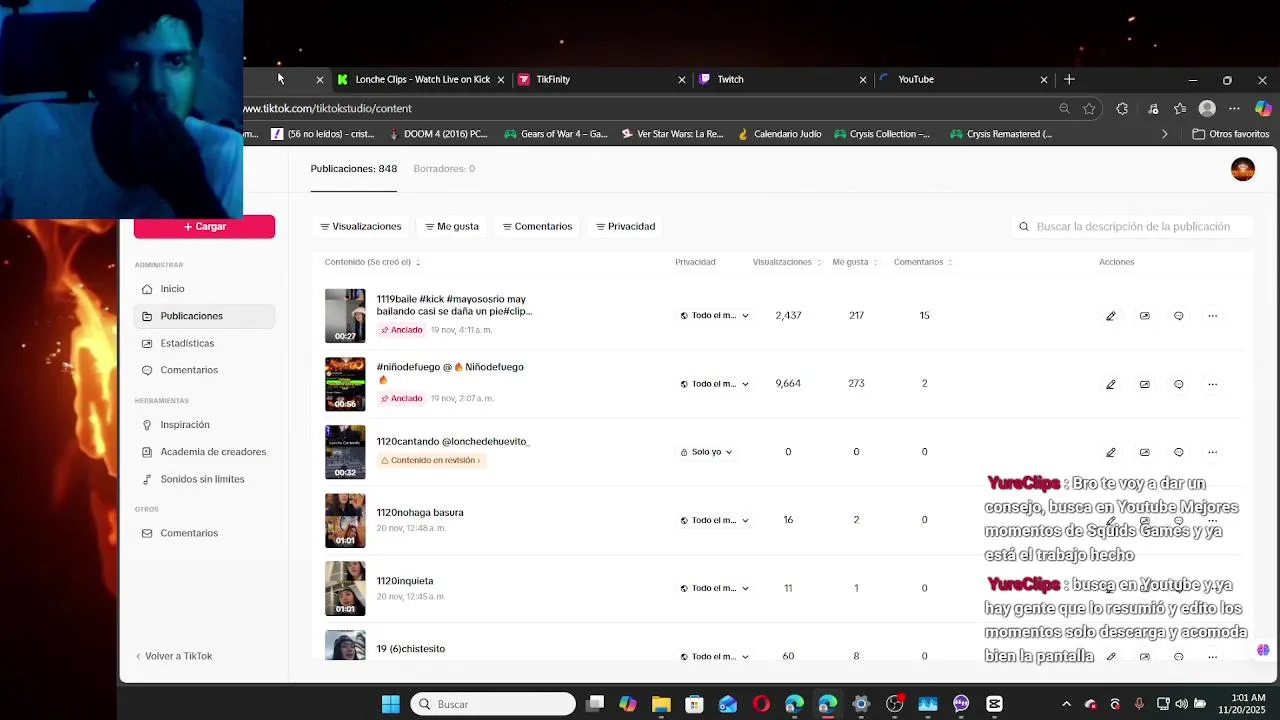The height and width of the screenshot is (720, 1280).
Task: Open a new browser tab
Action: point(1069,79)
